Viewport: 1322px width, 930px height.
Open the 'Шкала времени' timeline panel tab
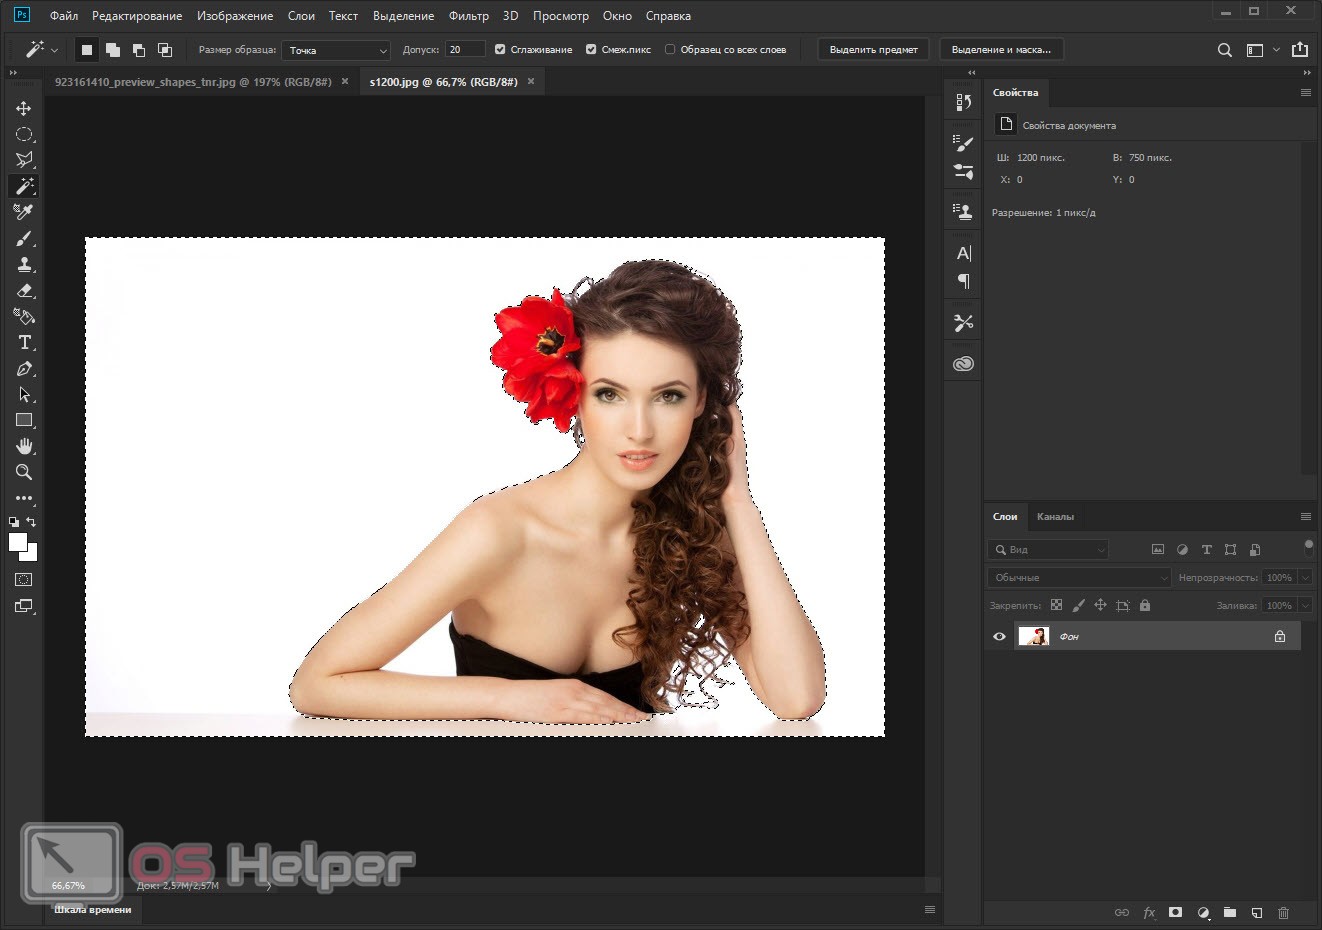93,909
